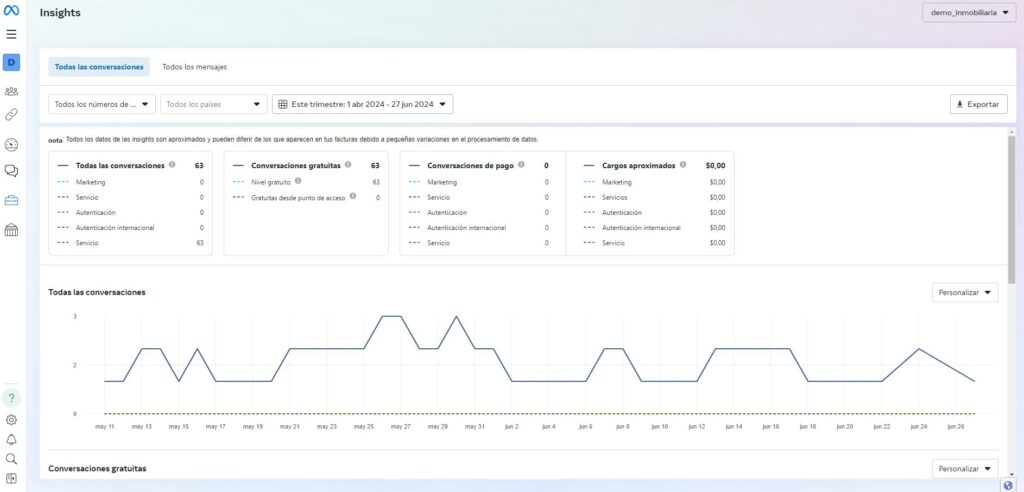Viewport: 1024px width, 492px height.
Task: Click the search magnifier icon in sidebar
Action: [x=11, y=459]
